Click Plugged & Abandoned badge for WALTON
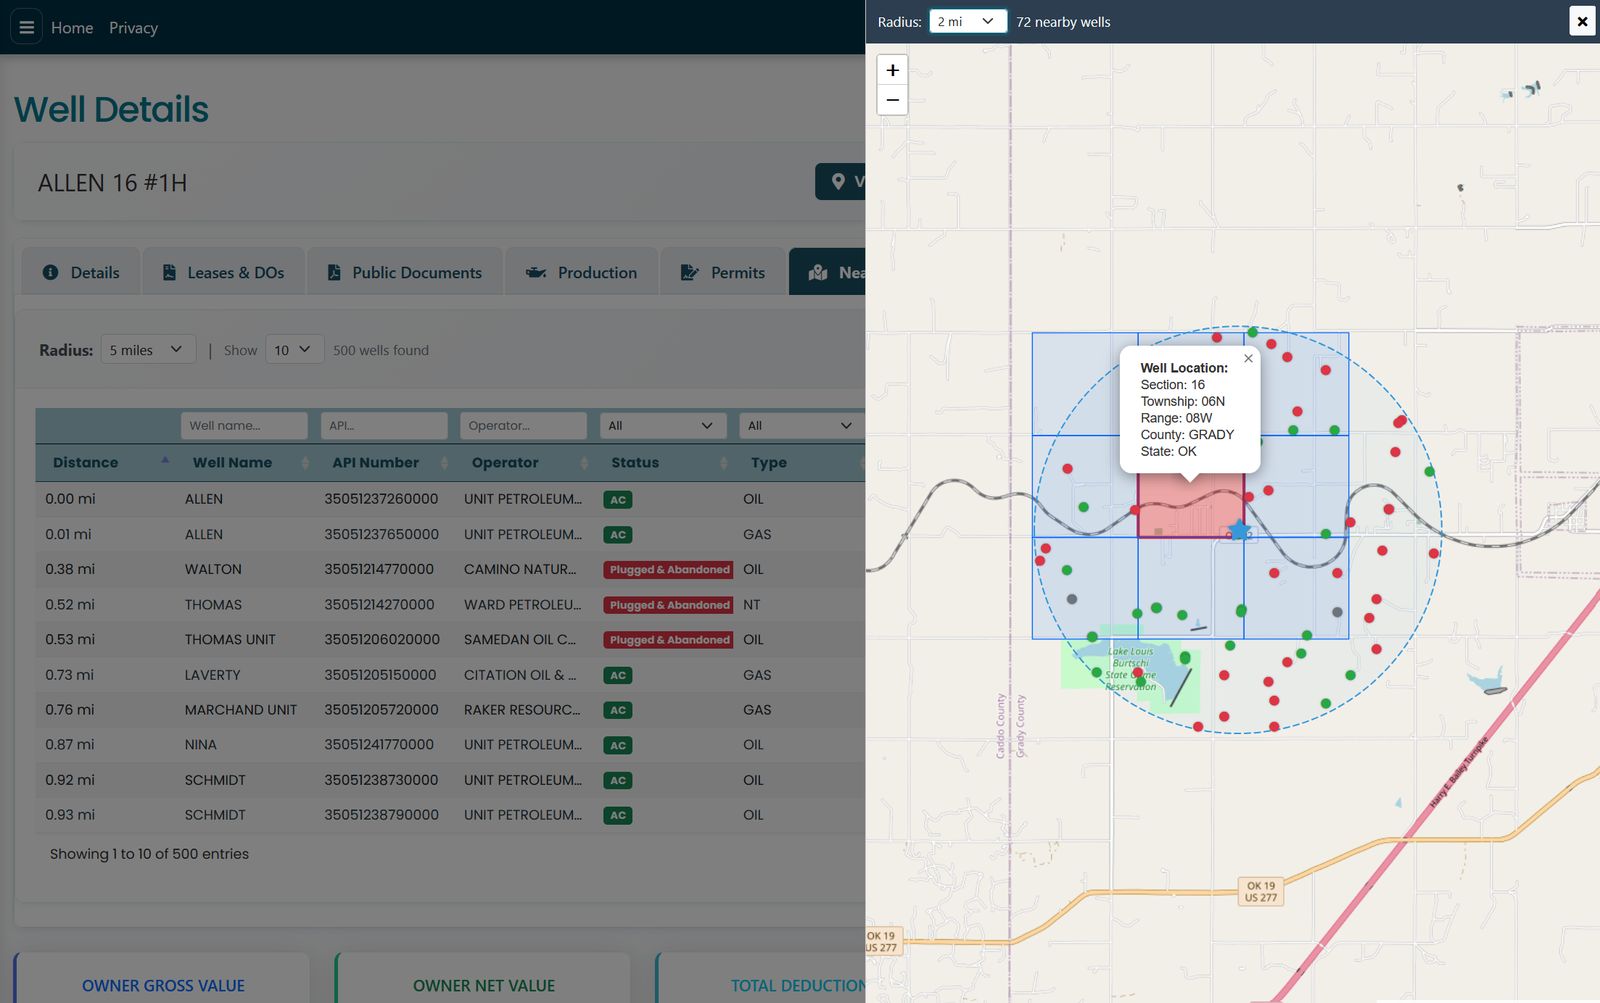Image resolution: width=1600 pixels, height=1003 pixels. [670, 570]
